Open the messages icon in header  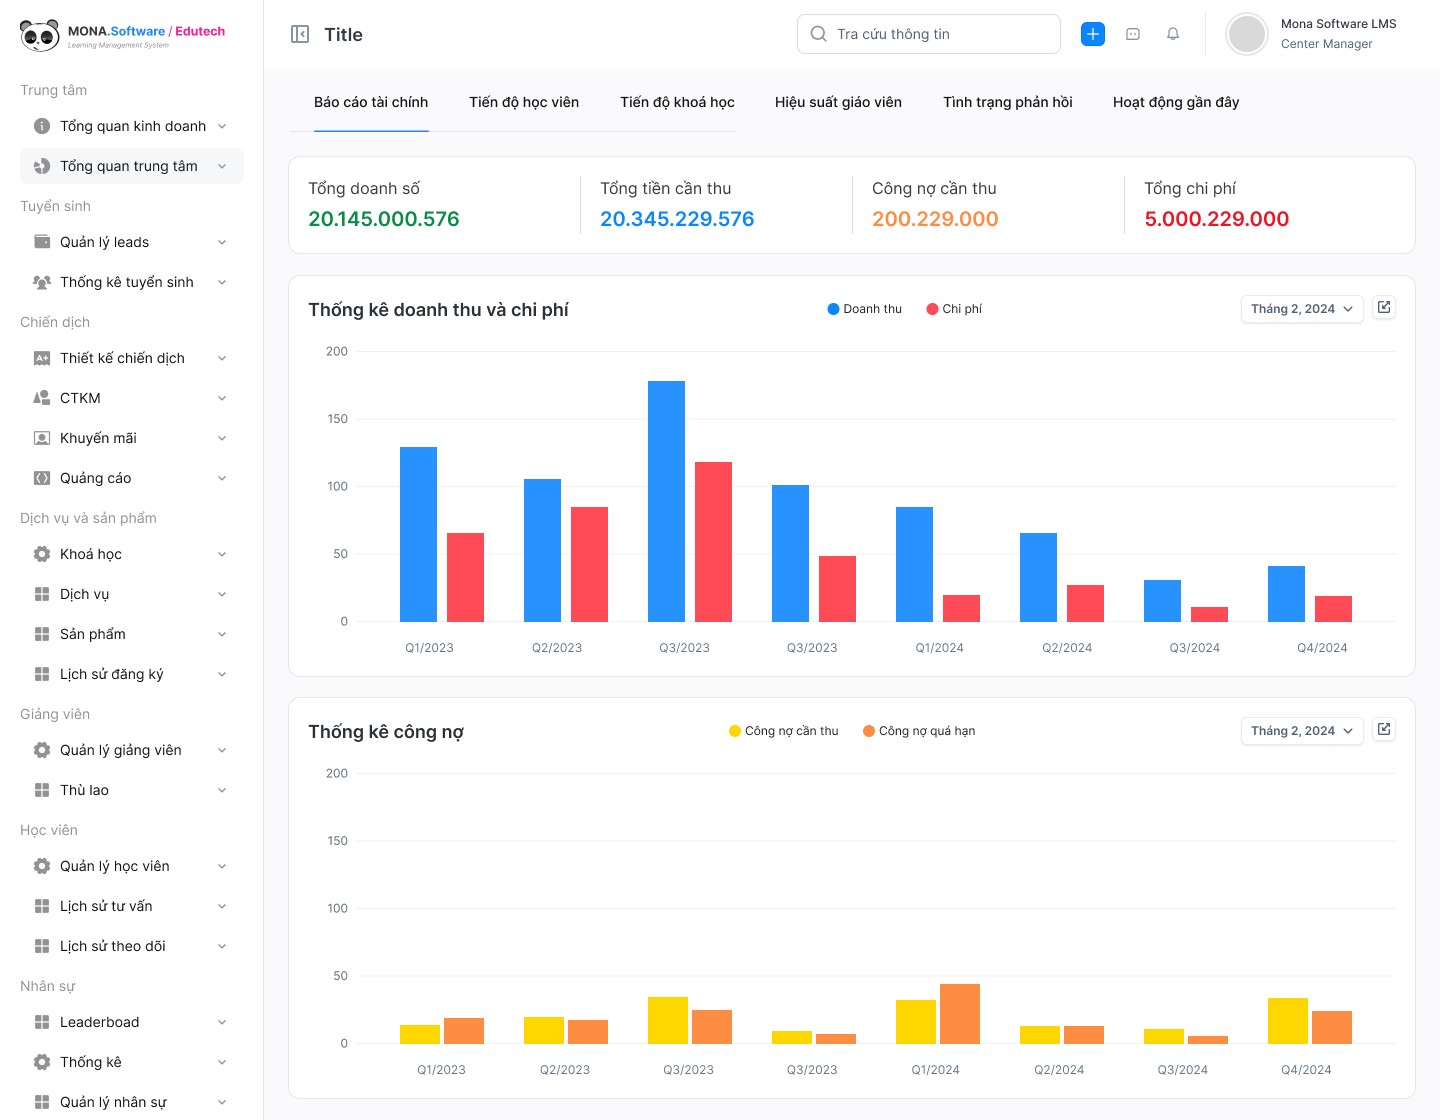pyautogui.click(x=1133, y=34)
